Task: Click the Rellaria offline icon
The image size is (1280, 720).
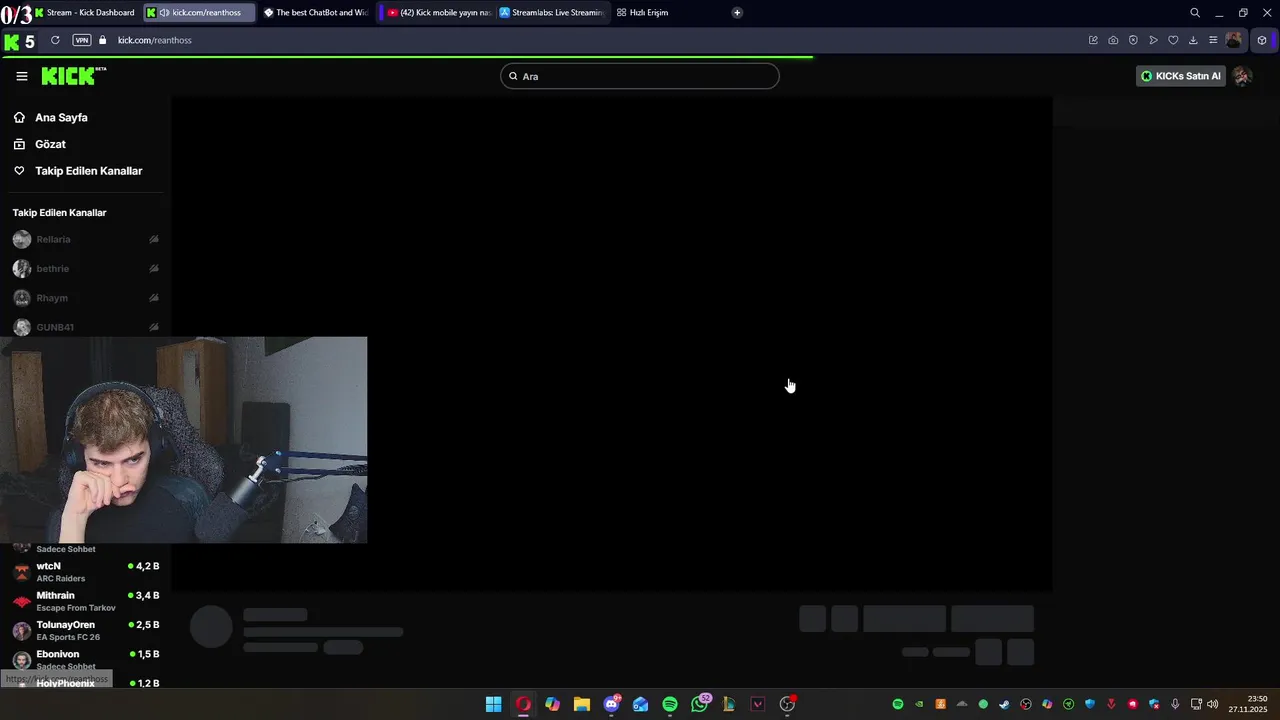Action: coord(154,240)
